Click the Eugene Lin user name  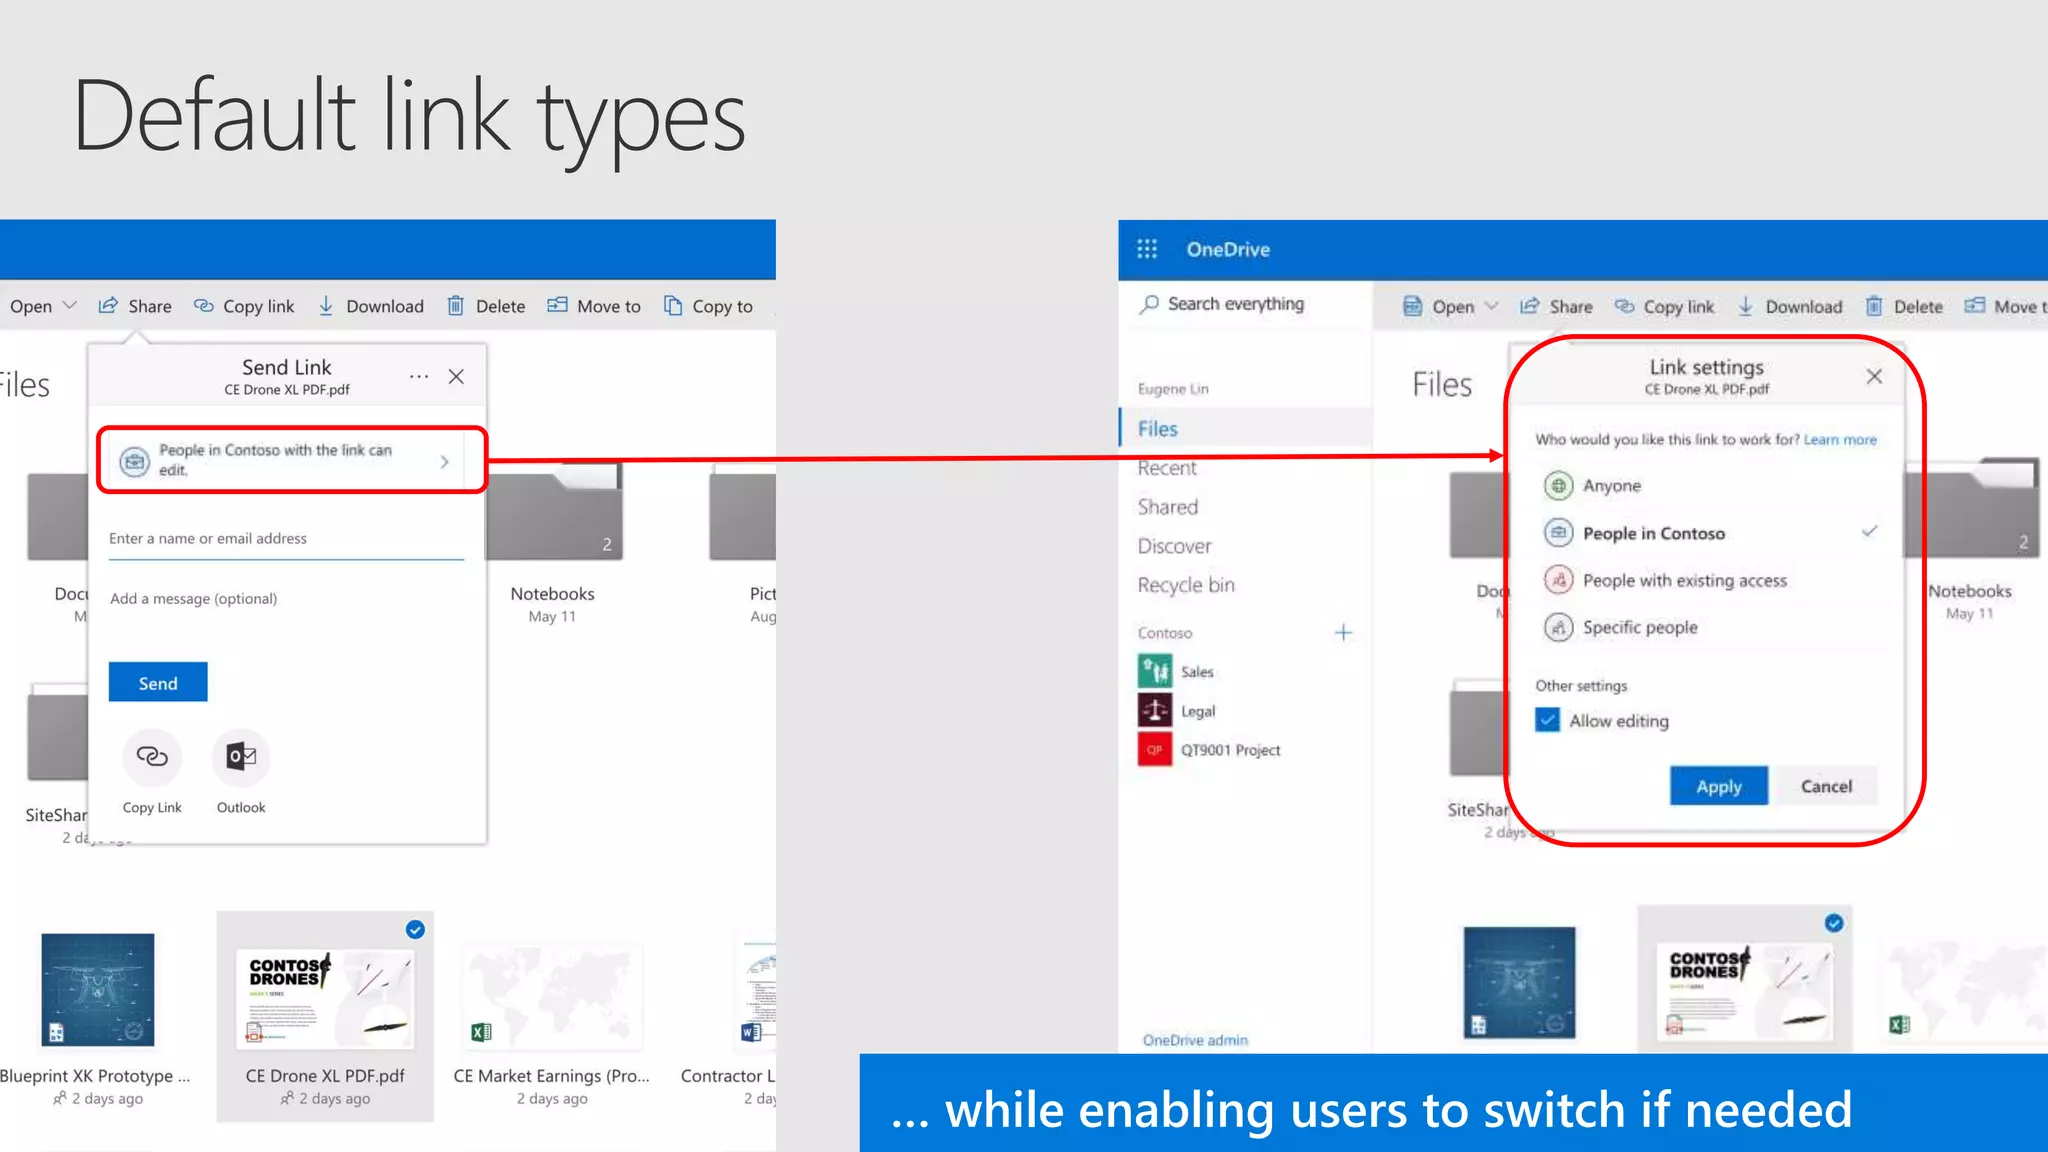[1173, 389]
